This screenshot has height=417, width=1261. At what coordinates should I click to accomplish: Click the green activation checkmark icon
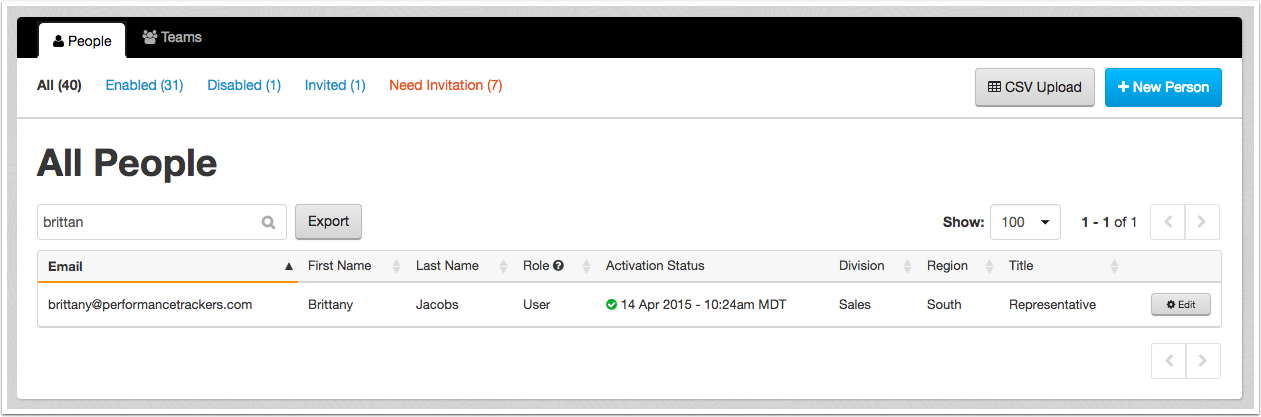pyautogui.click(x=611, y=305)
